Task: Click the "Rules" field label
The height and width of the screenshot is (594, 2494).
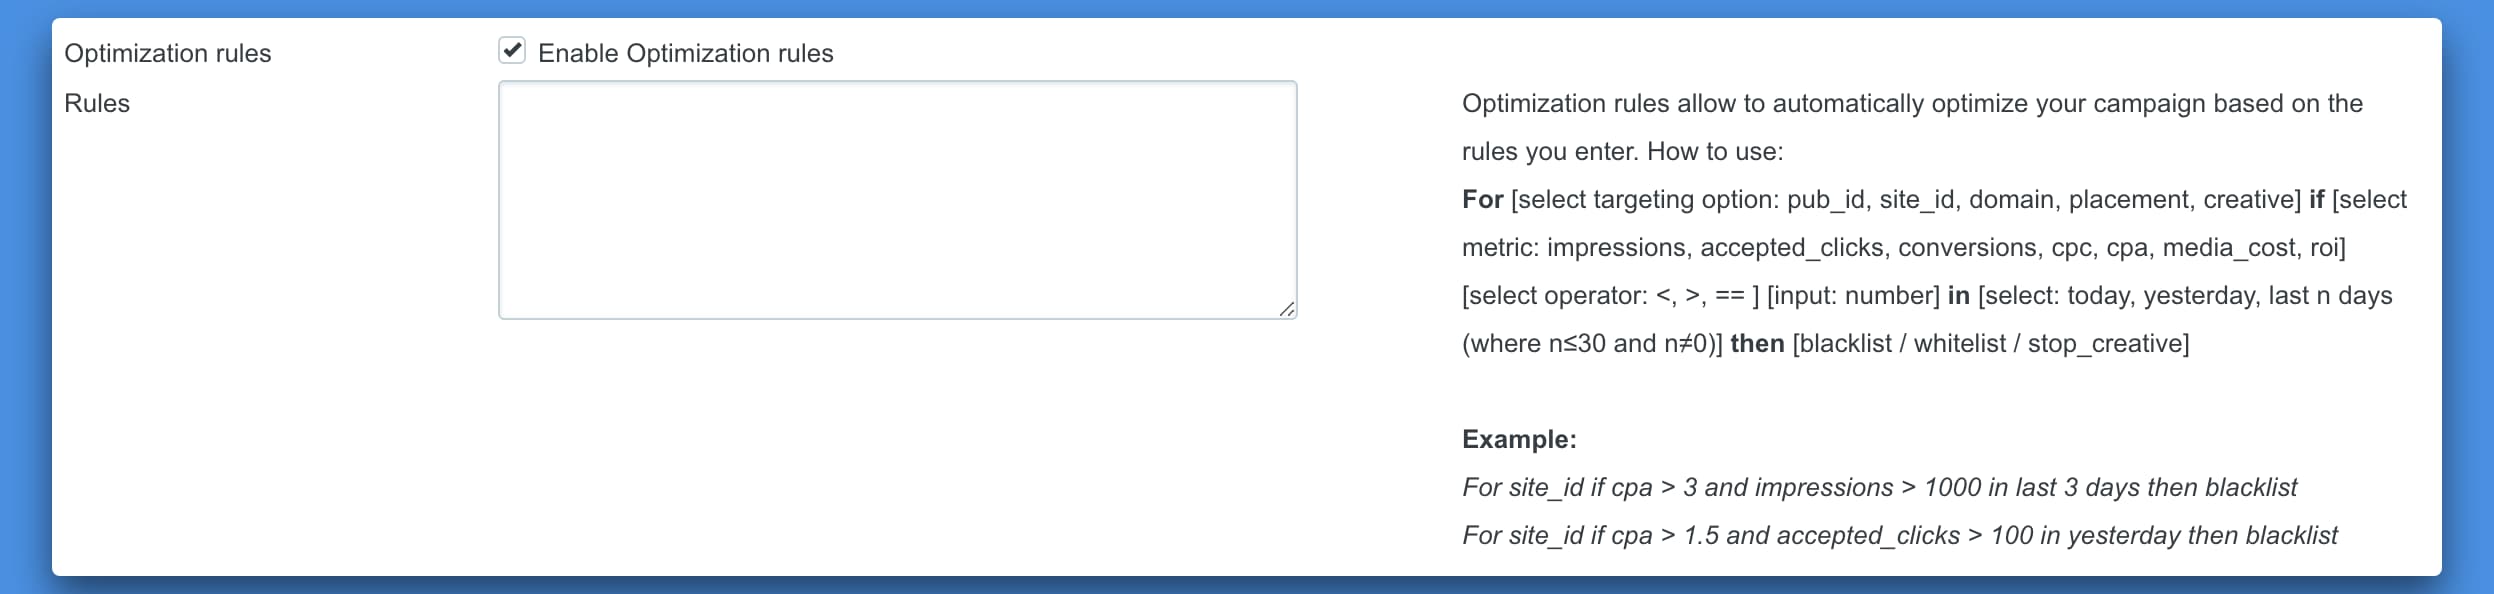Action: (97, 103)
